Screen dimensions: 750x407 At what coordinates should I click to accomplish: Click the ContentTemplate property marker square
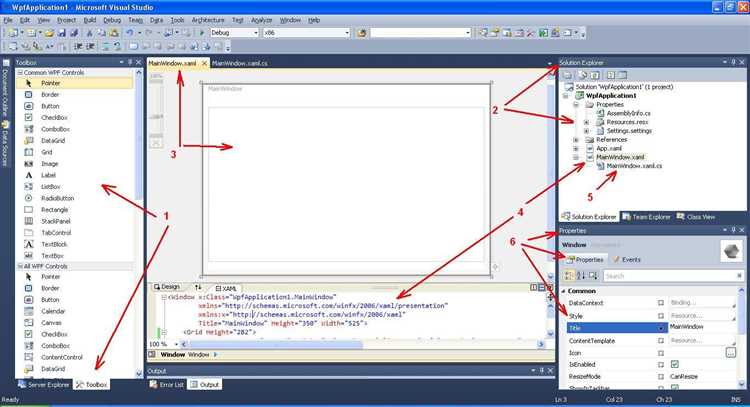pos(661,341)
